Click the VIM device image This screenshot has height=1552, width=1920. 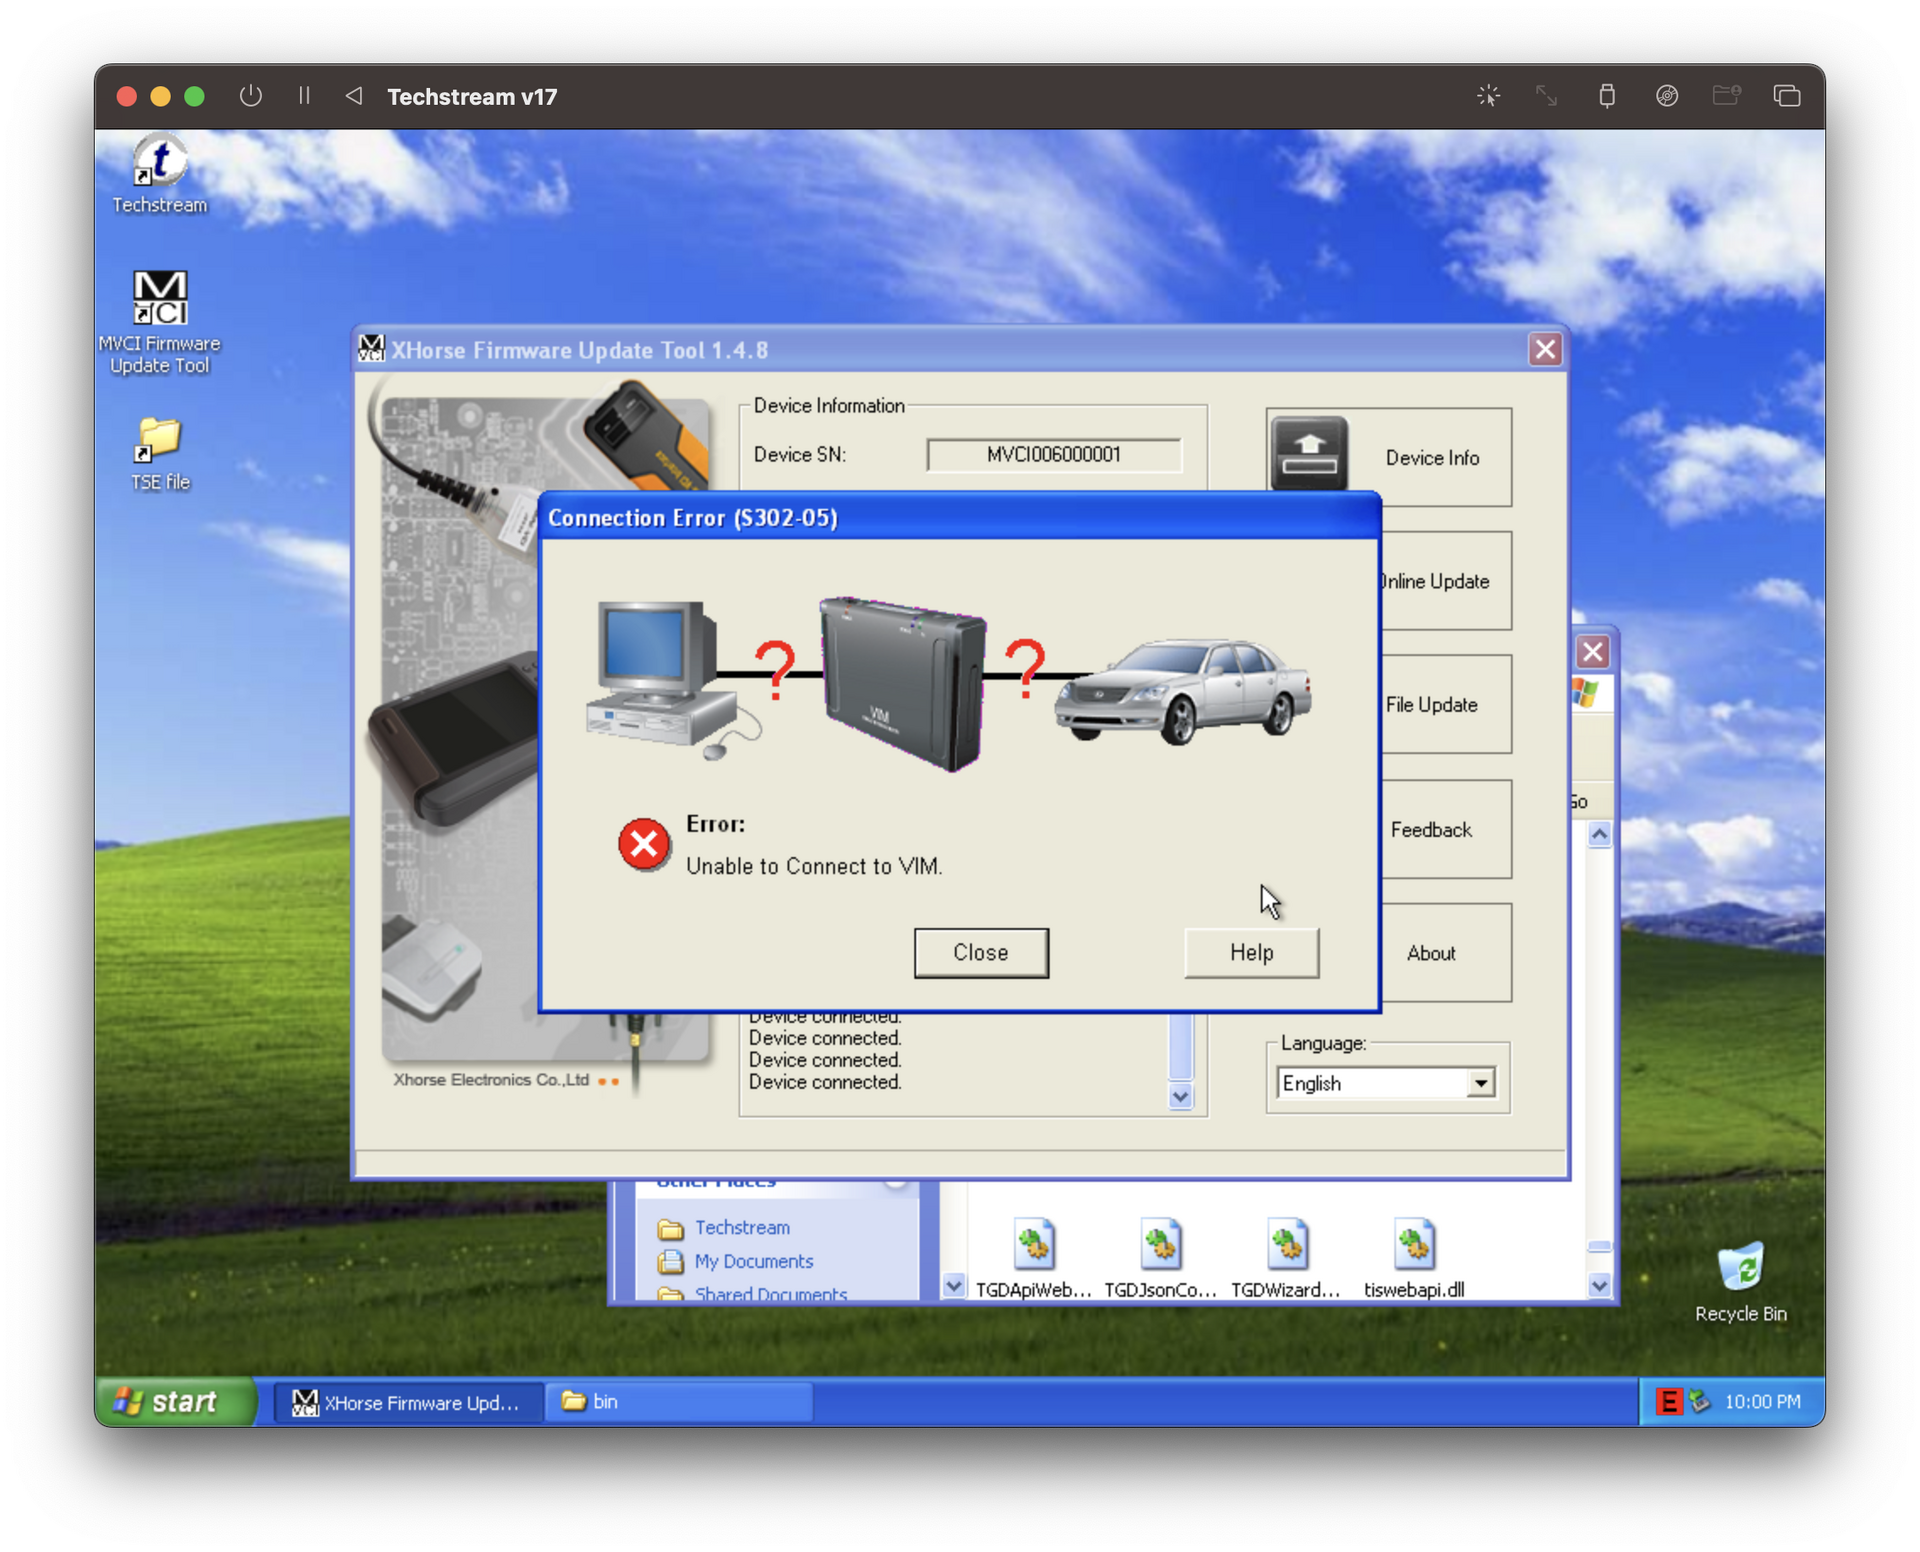[x=903, y=685]
